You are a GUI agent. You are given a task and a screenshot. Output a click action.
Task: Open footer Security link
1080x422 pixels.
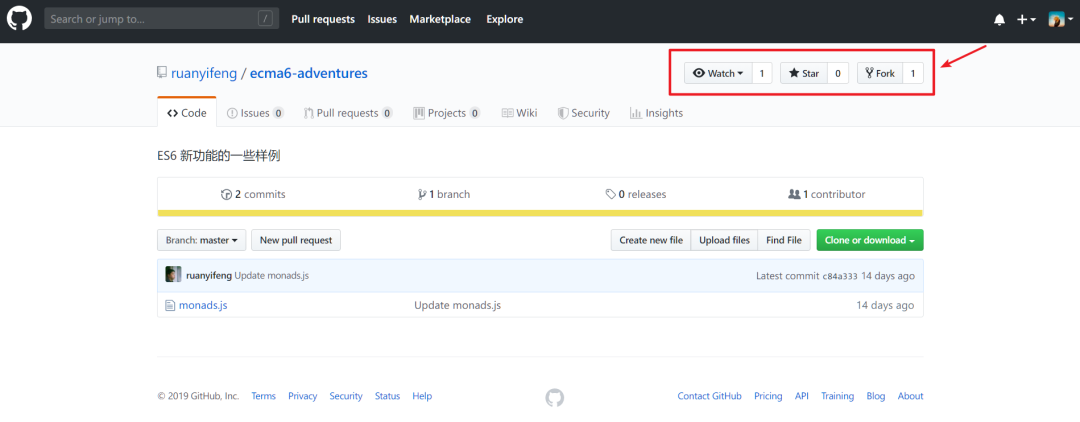[x=346, y=396]
